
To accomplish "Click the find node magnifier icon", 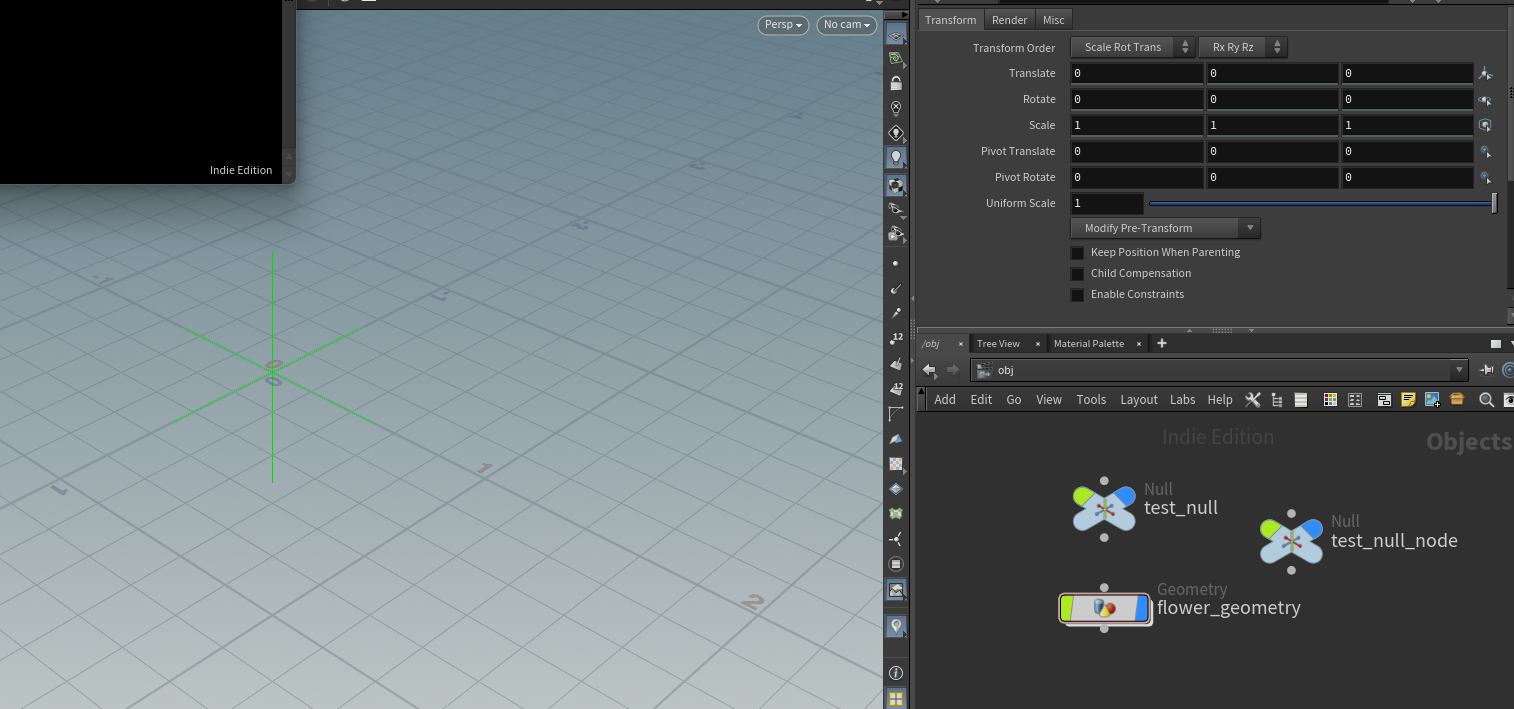I will click(x=1486, y=400).
